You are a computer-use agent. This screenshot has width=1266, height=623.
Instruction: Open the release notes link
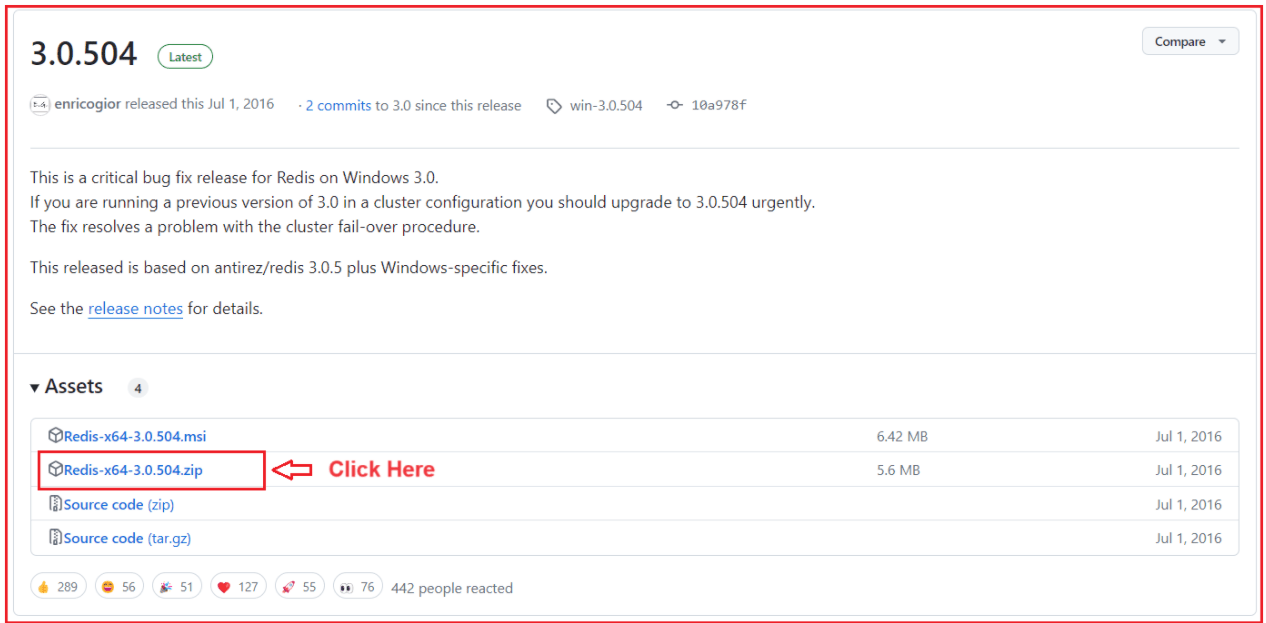click(135, 308)
